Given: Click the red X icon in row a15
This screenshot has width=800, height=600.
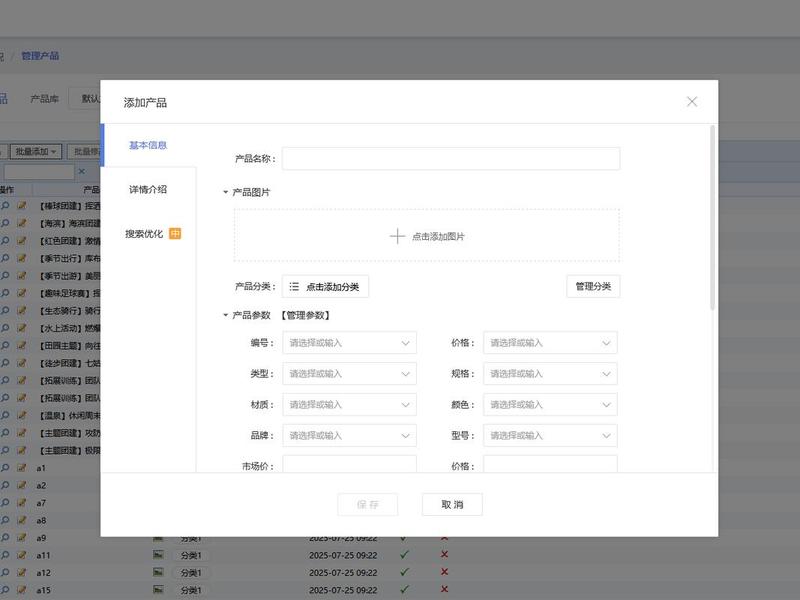Looking at the screenshot, I should coord(444,589).
